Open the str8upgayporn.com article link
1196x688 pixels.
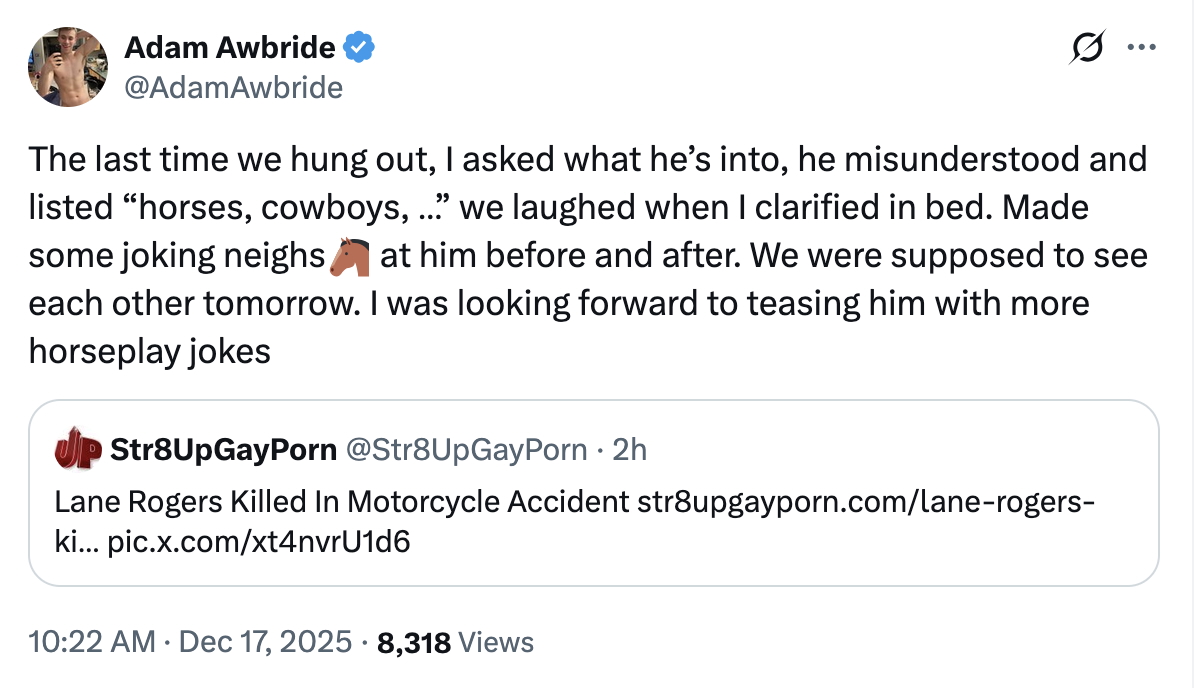[866, 500]
